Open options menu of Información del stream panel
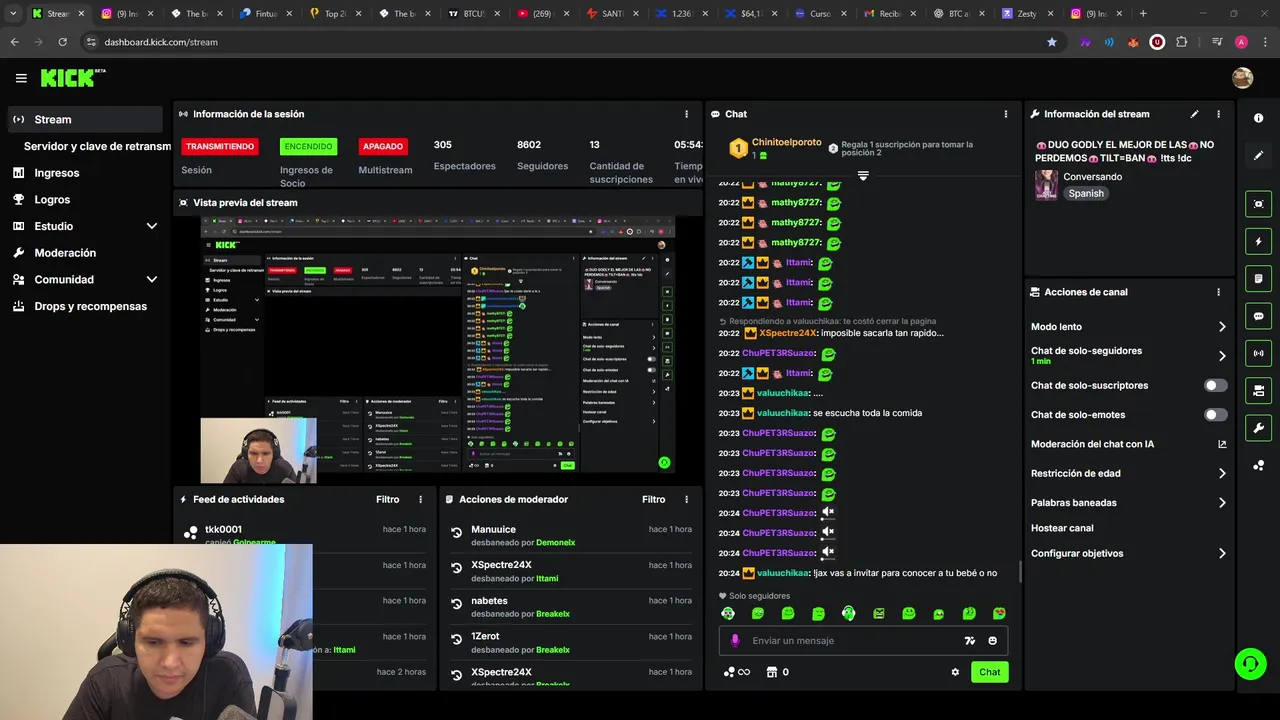Viewport: 1280px width, 720px height. pos(1218,114)
